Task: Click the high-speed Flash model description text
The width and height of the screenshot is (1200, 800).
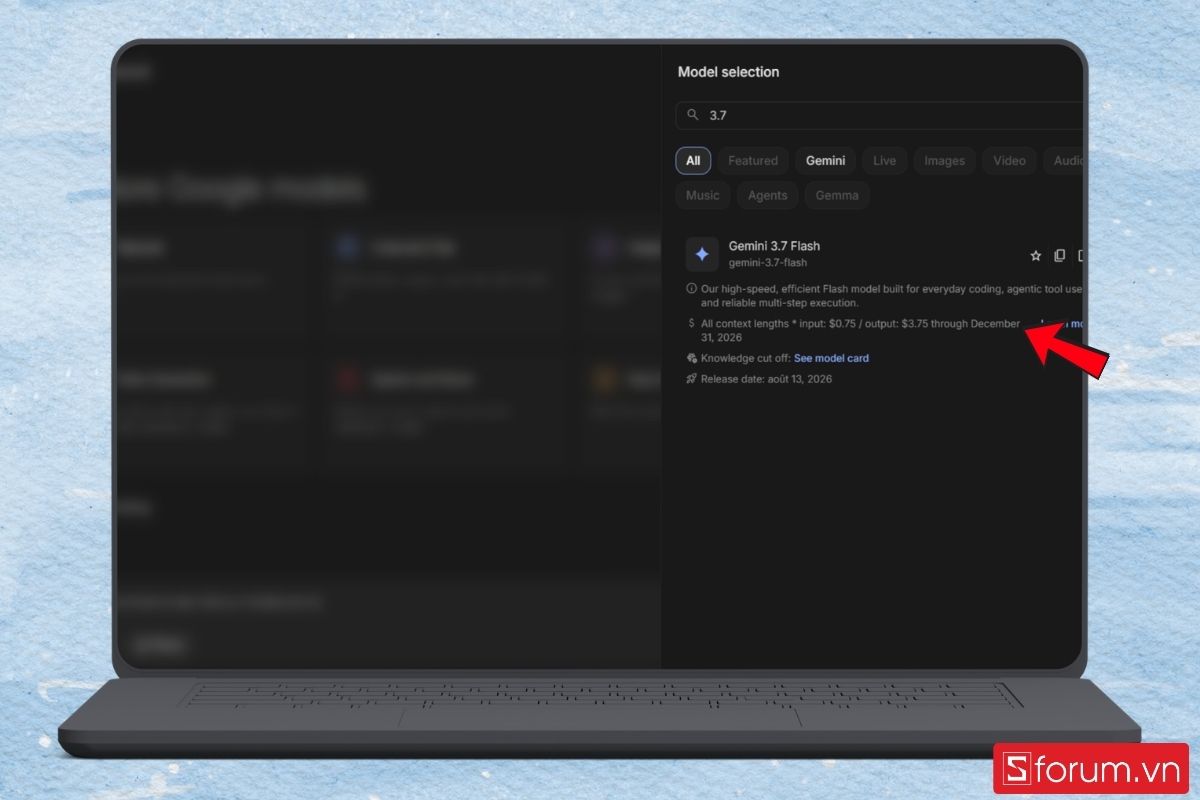Action: (891, 295)
